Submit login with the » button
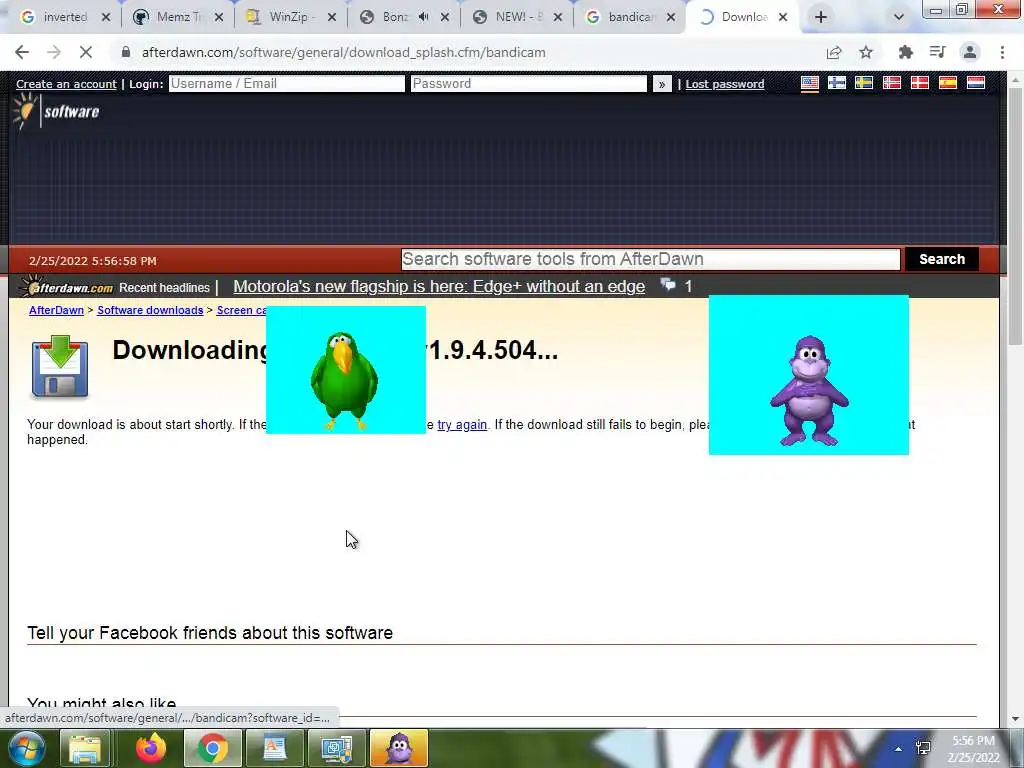The width and height of the screenshot is (1024, 768). point(662,84)
